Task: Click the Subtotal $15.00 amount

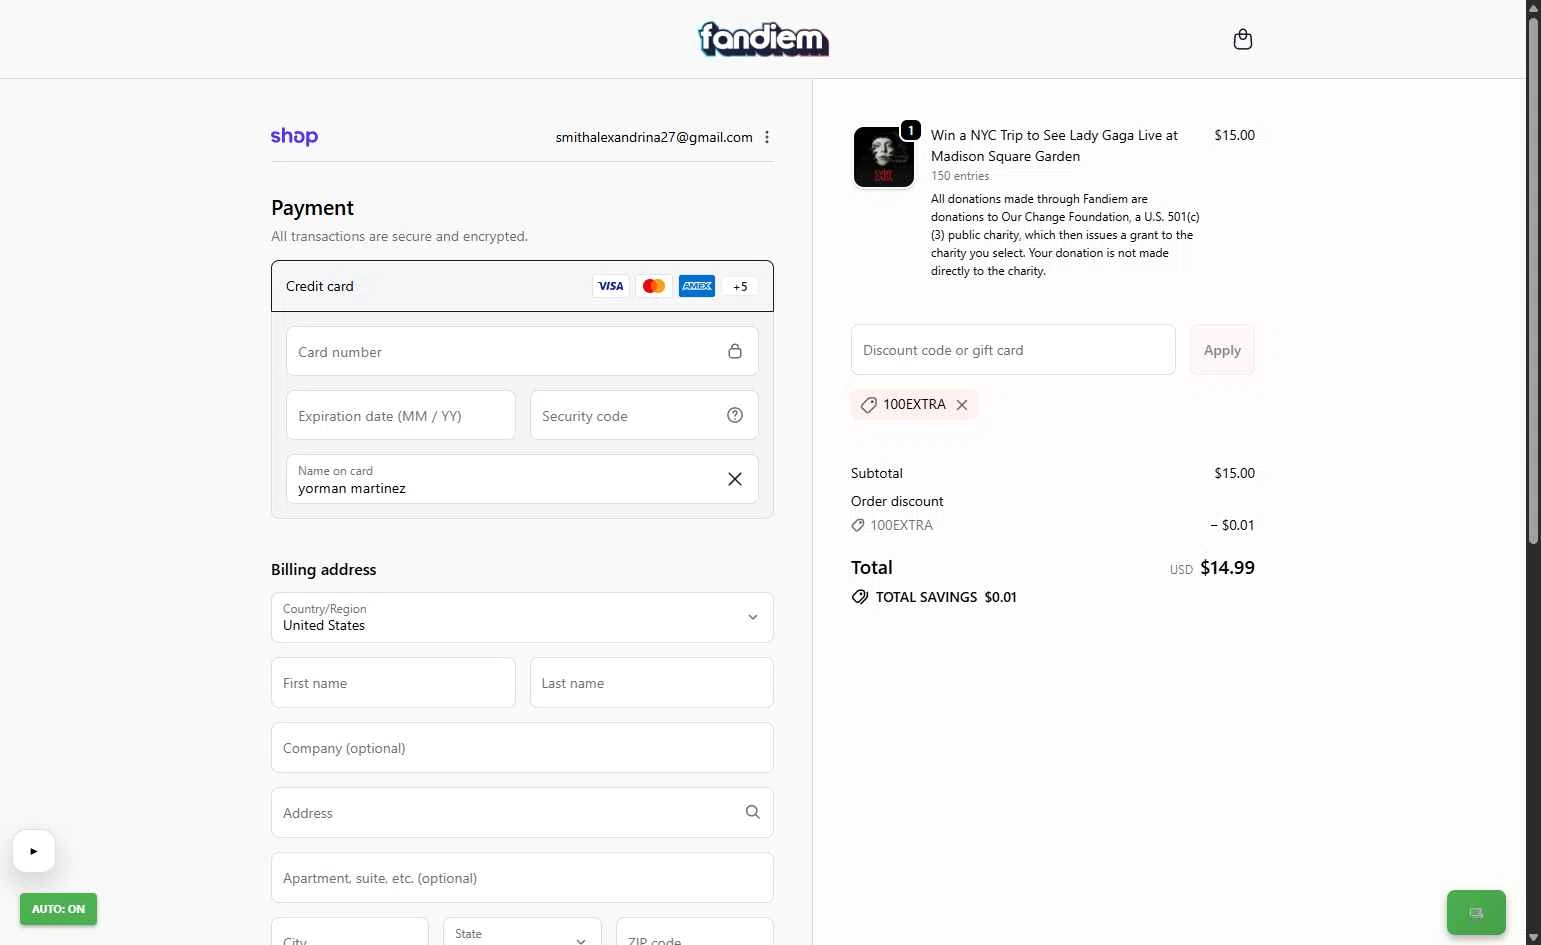Action: tap(1234, 473)
